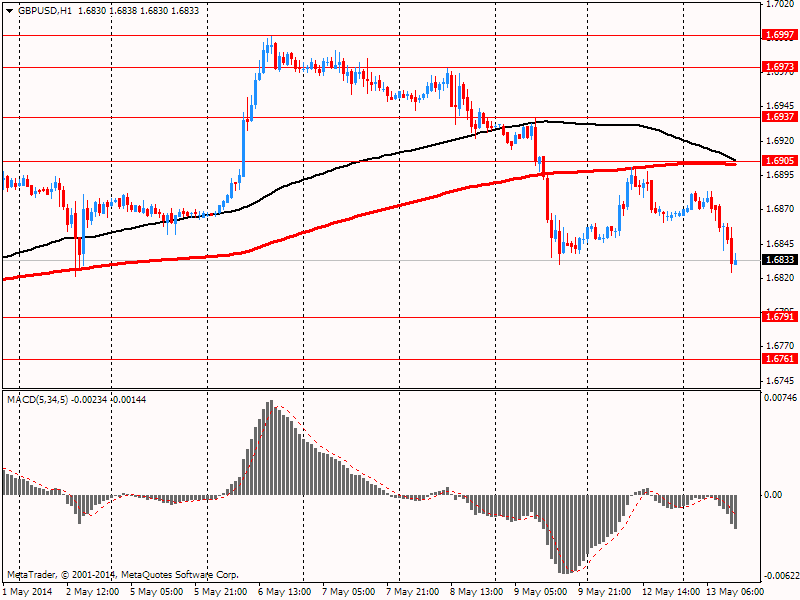Click the tallest MACD histogram peak bar
The width and height of the screenshot is (800, 600).
[271, 447]
